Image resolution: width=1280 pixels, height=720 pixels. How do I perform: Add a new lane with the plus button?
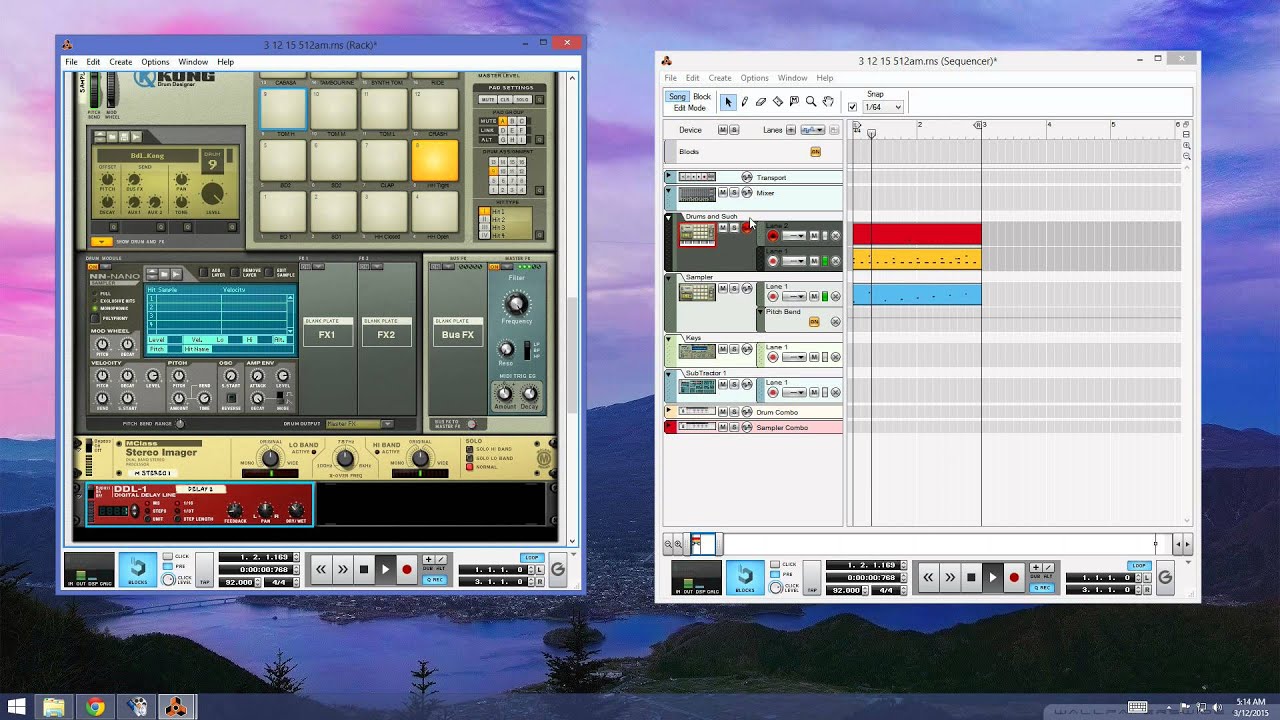(791, 130)
